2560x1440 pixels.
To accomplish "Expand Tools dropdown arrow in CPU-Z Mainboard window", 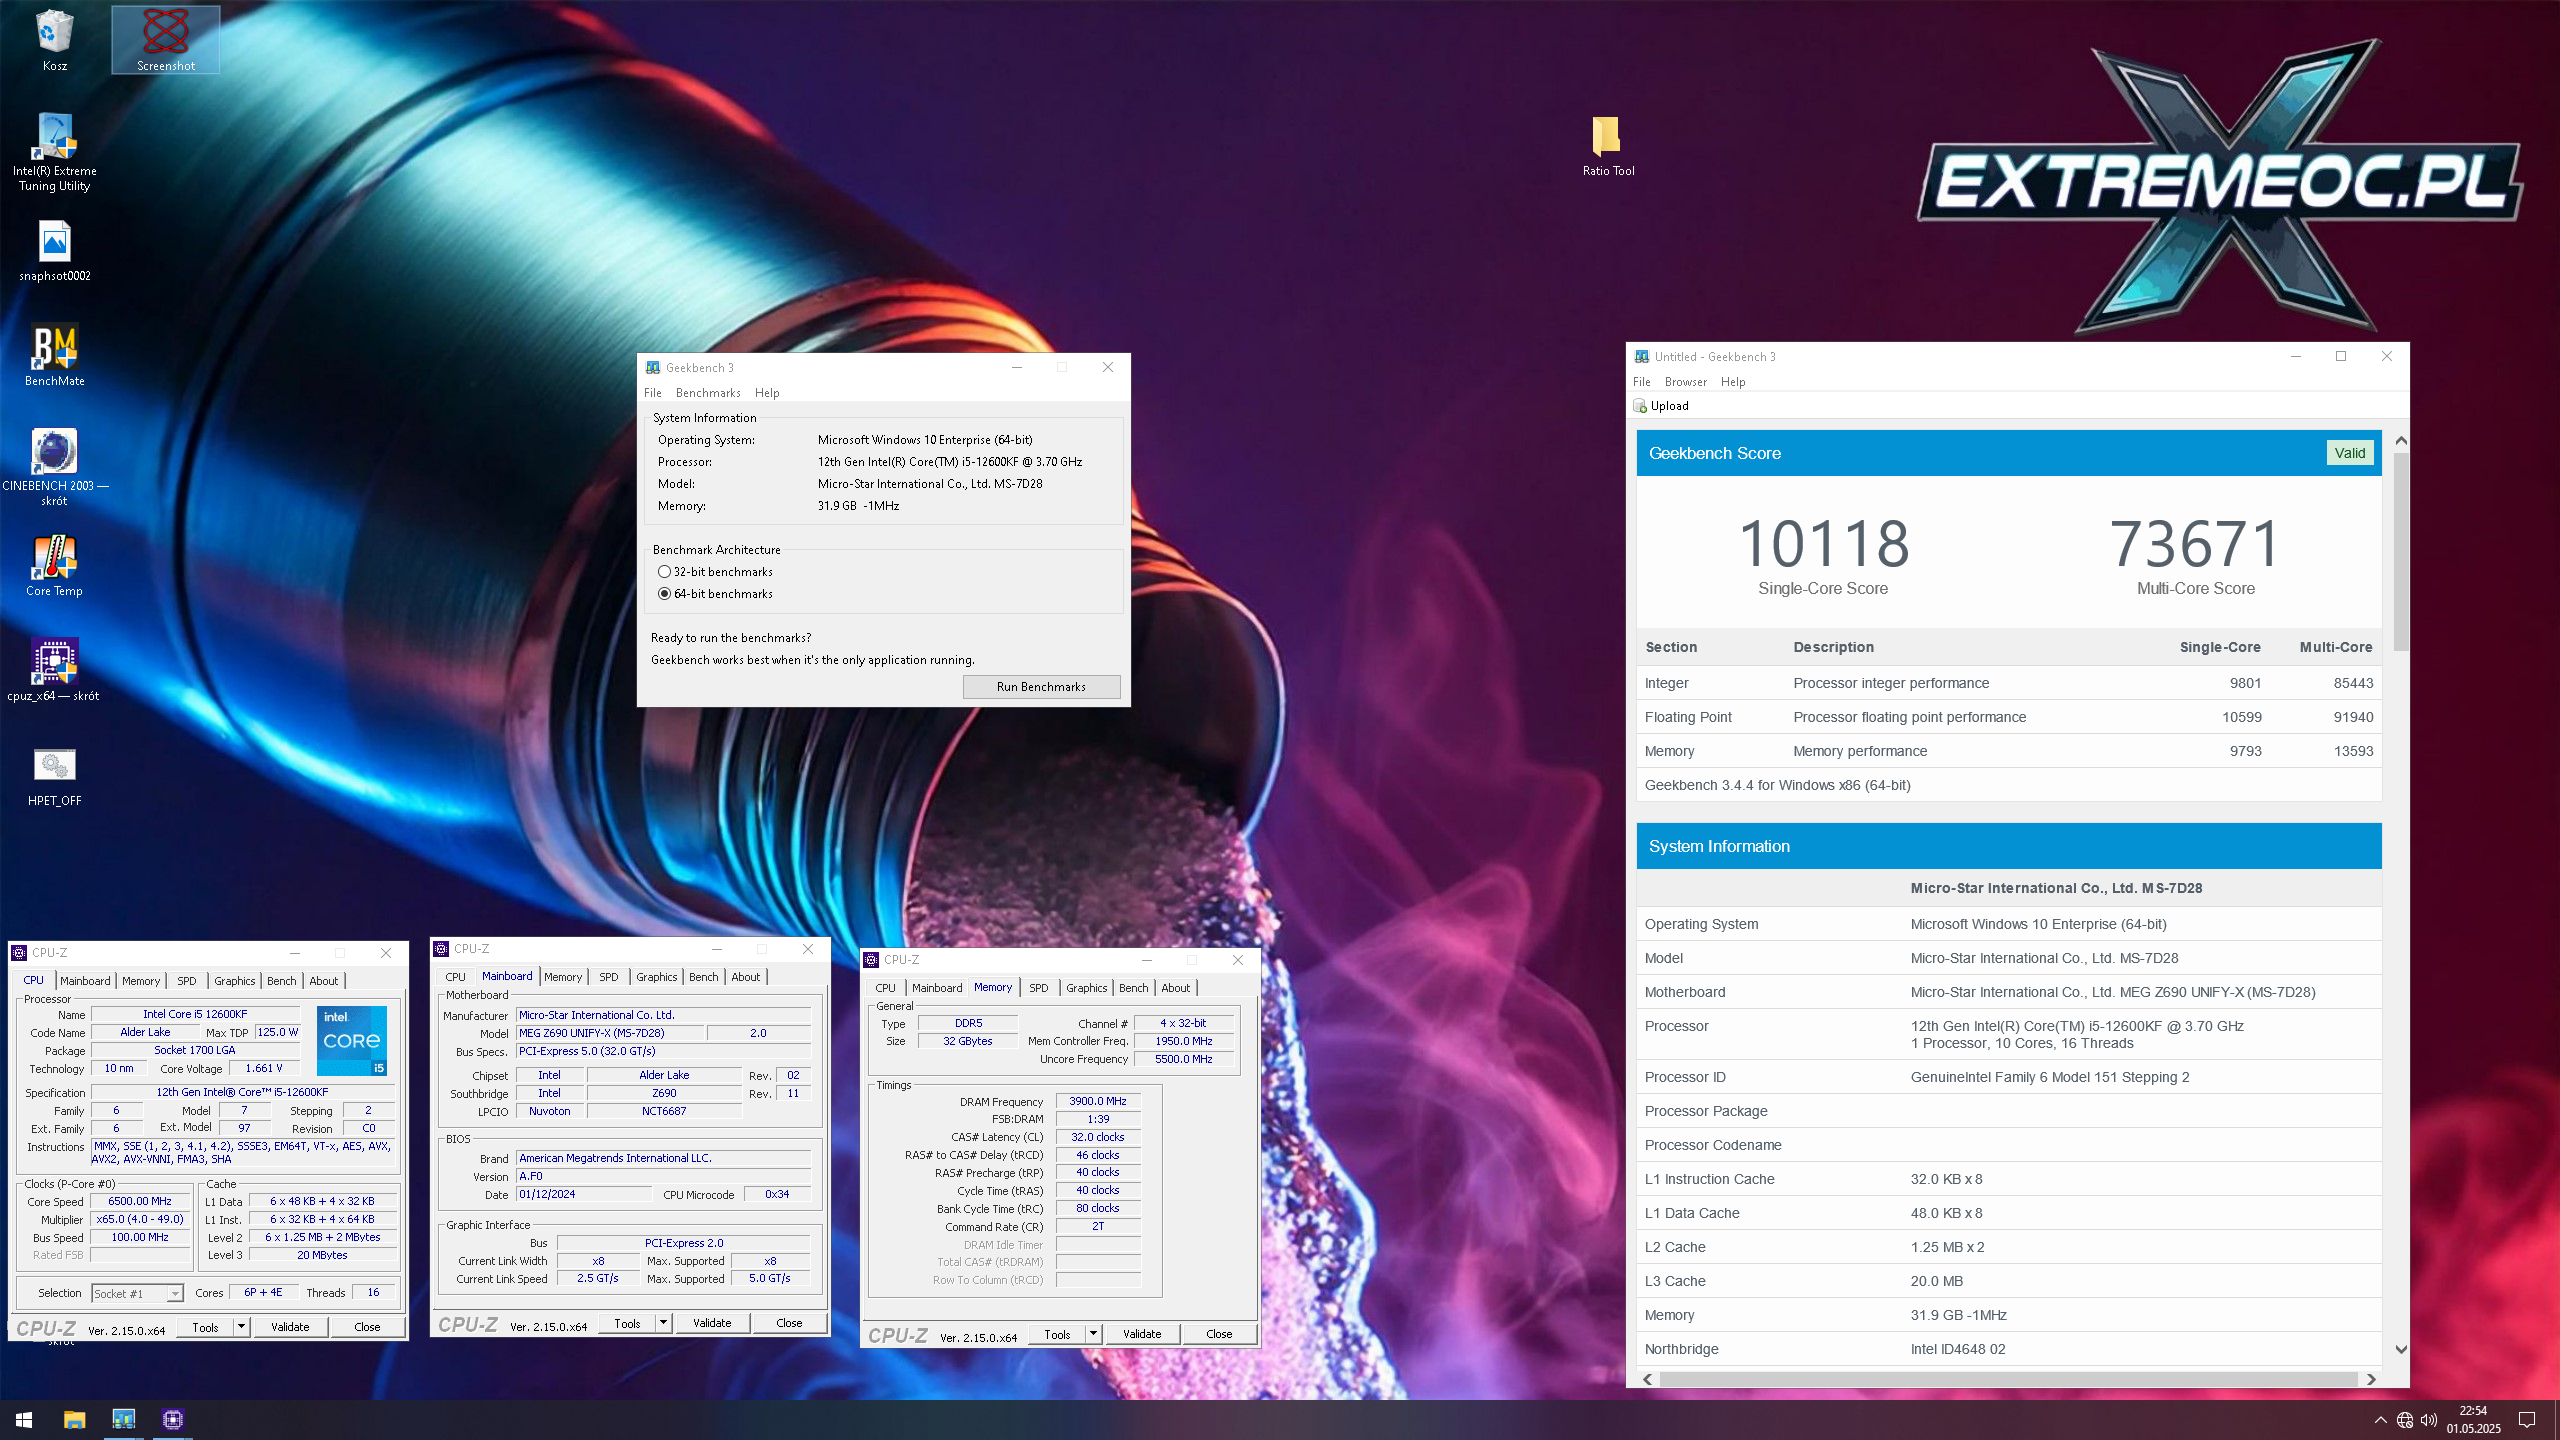I will 663,1323.
